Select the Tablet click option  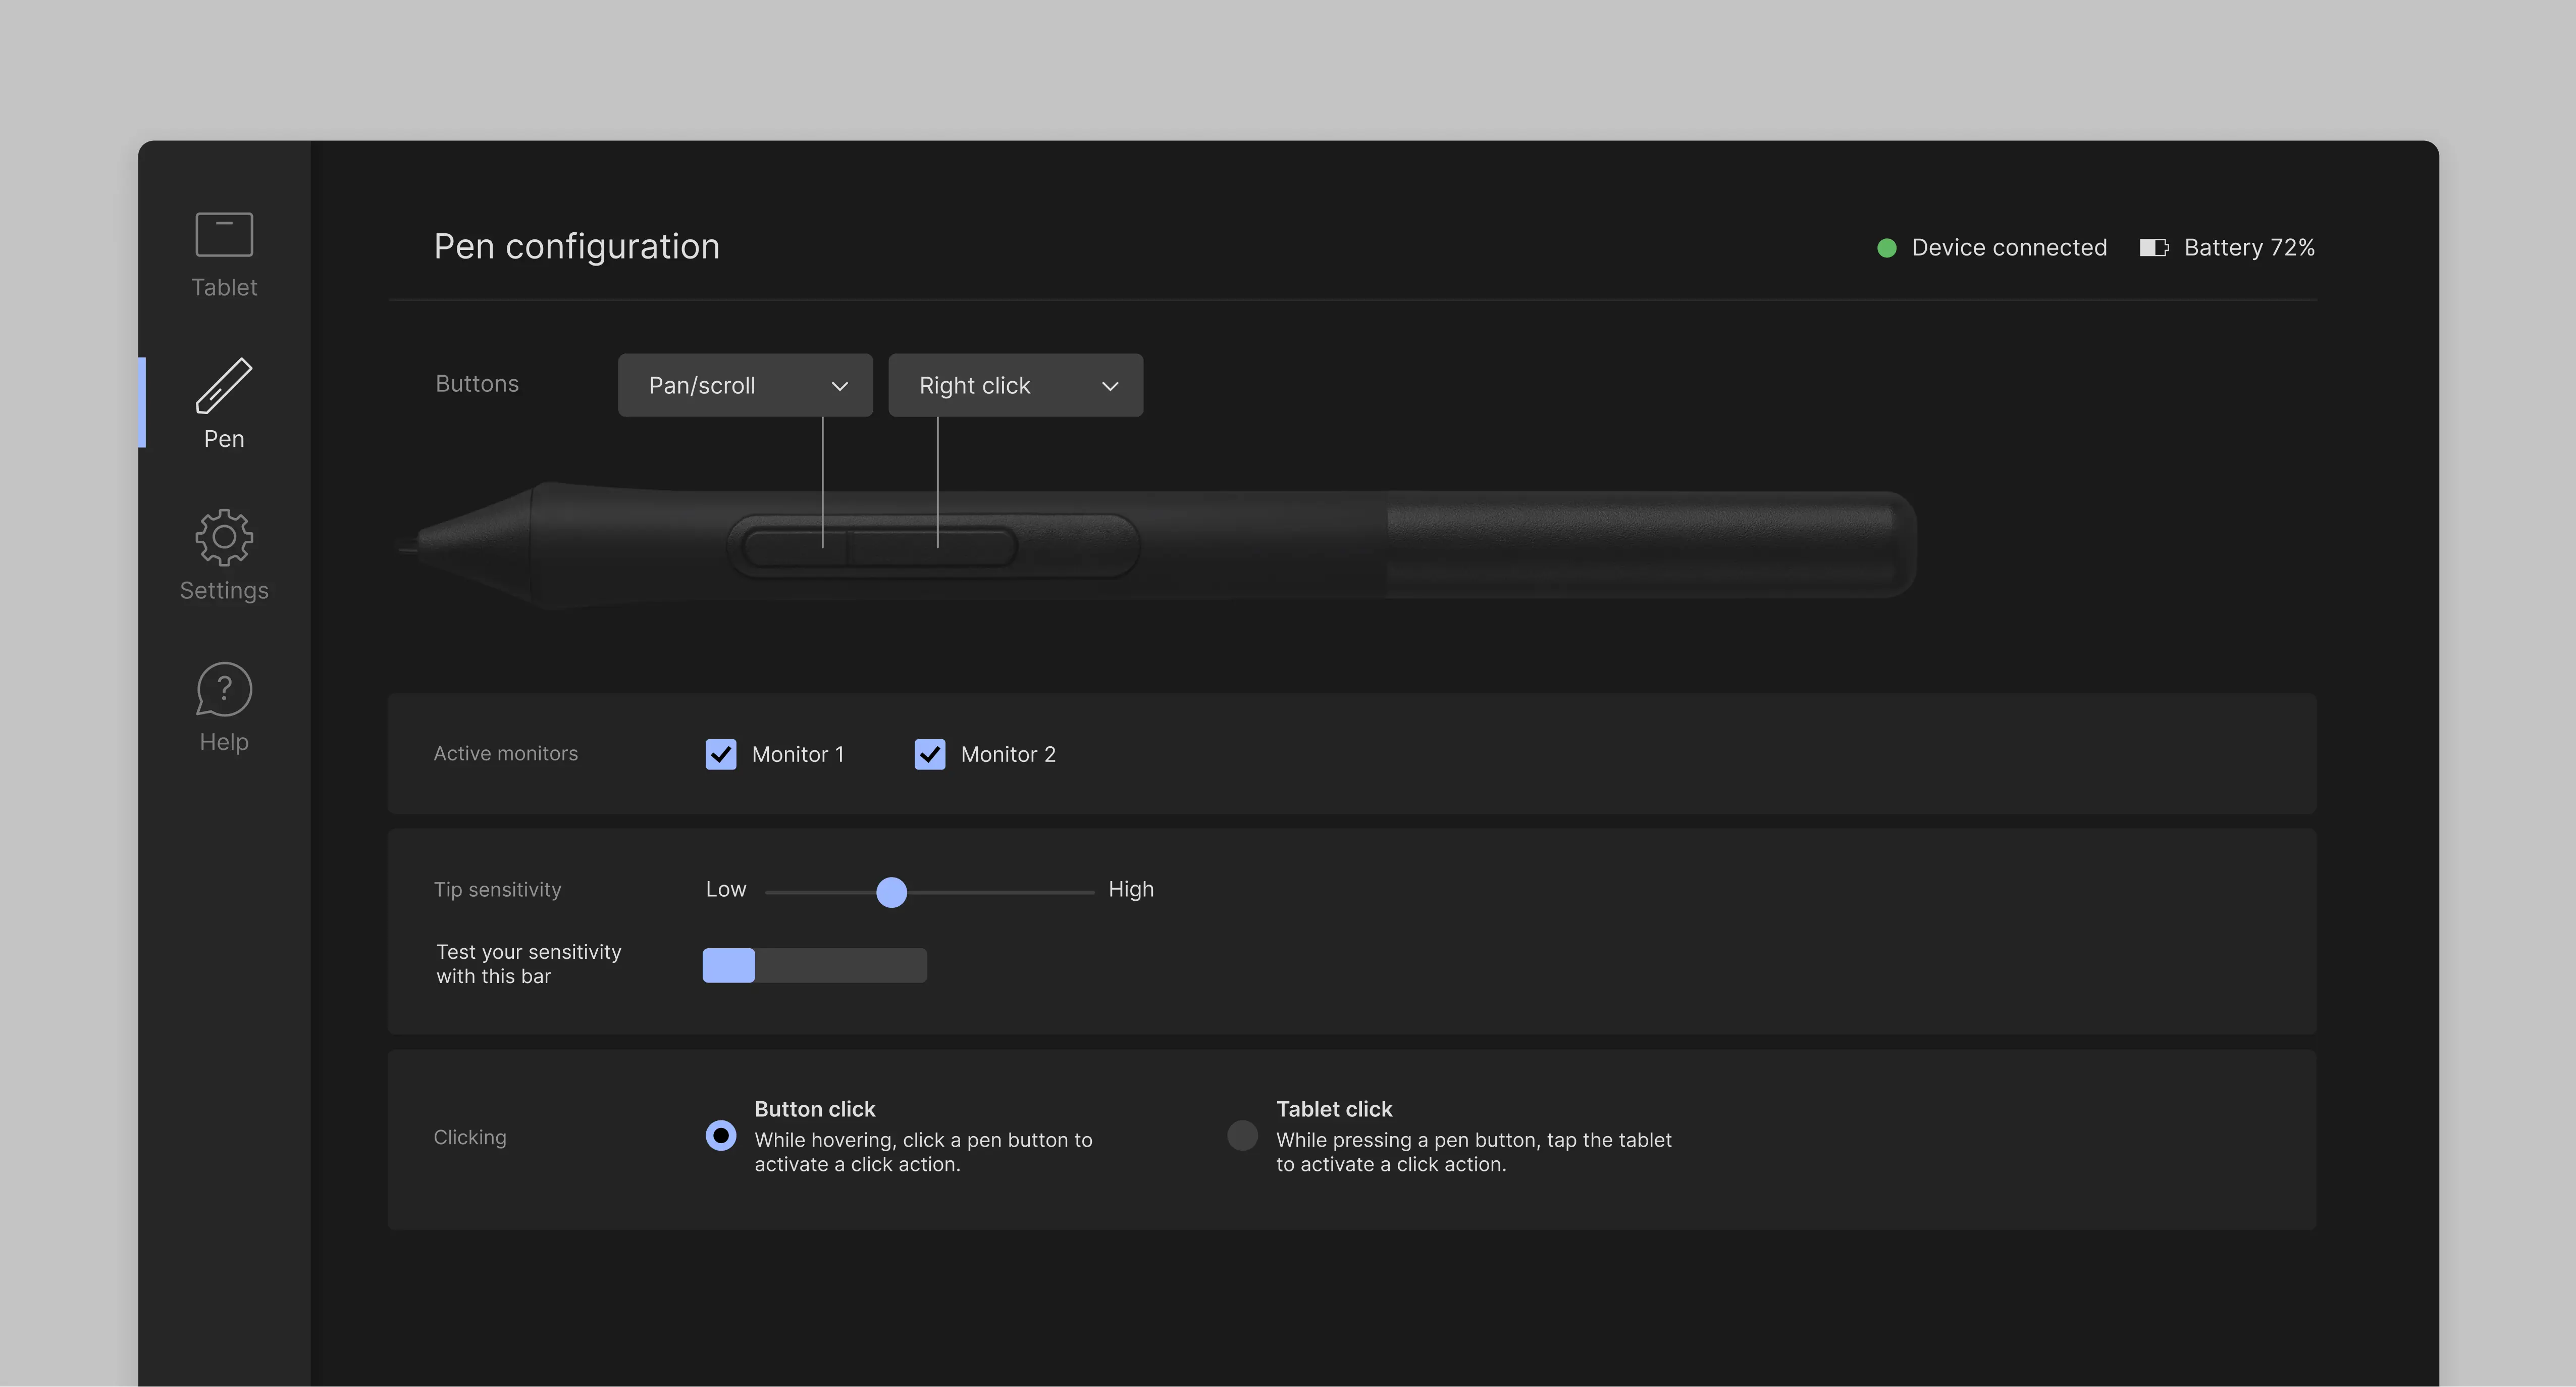pyautogui.click(x=1242, y=1135)
